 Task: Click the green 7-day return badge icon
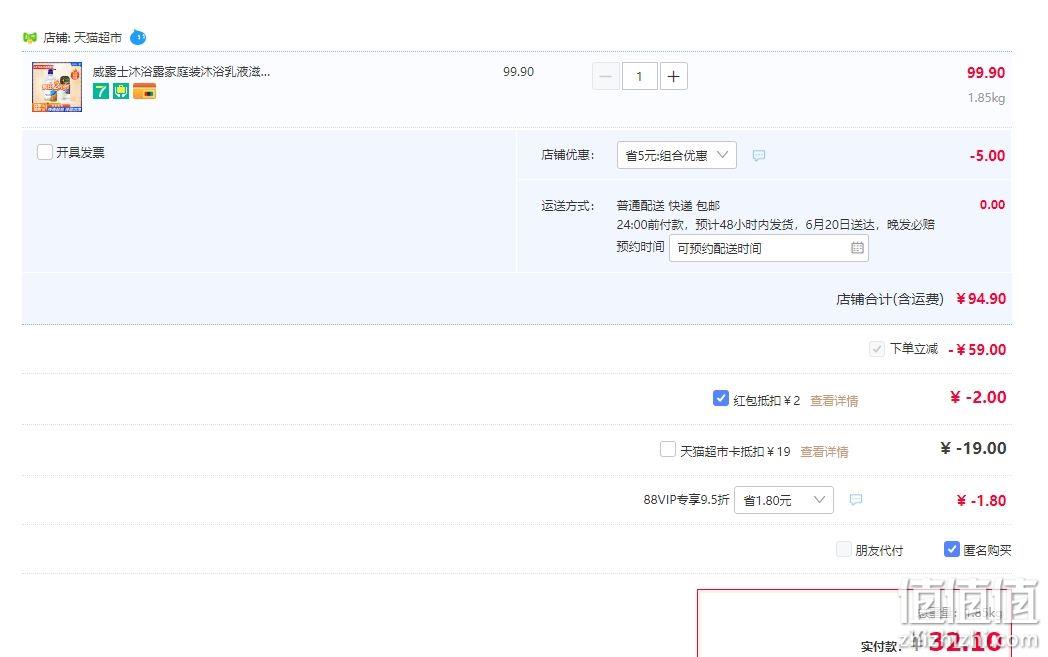click(x=101, y=92)
